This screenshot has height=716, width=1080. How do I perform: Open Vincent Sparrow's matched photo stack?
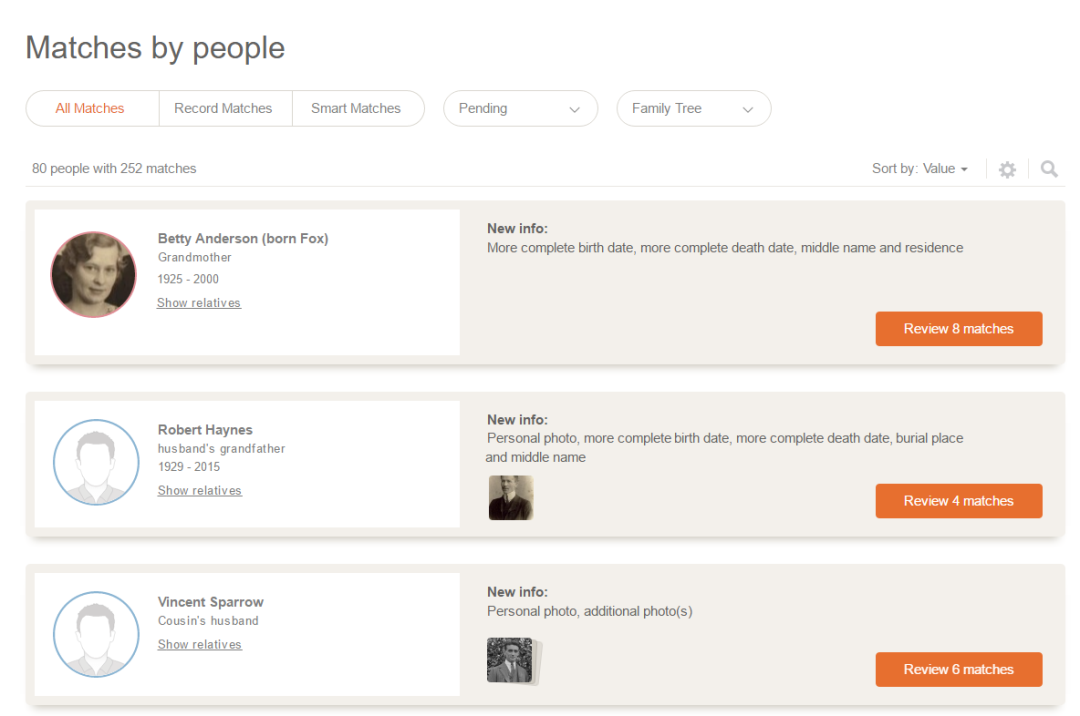[x=511, y=661]
